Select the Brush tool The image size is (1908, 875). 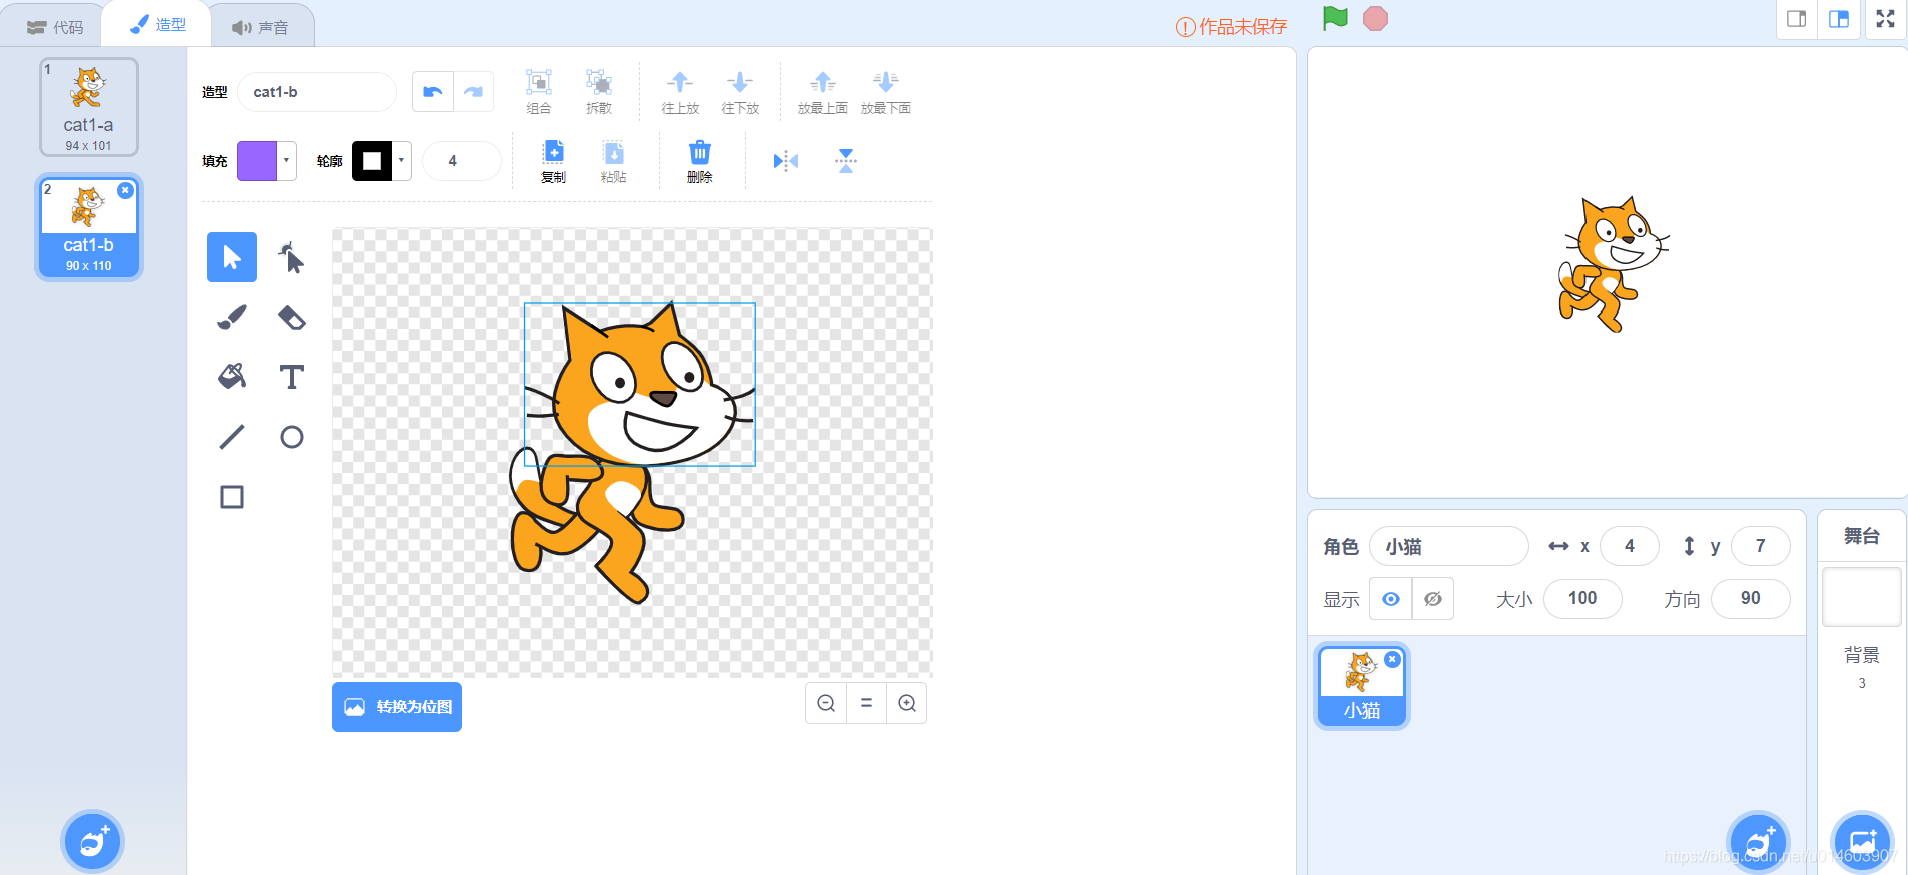(232, 317)
